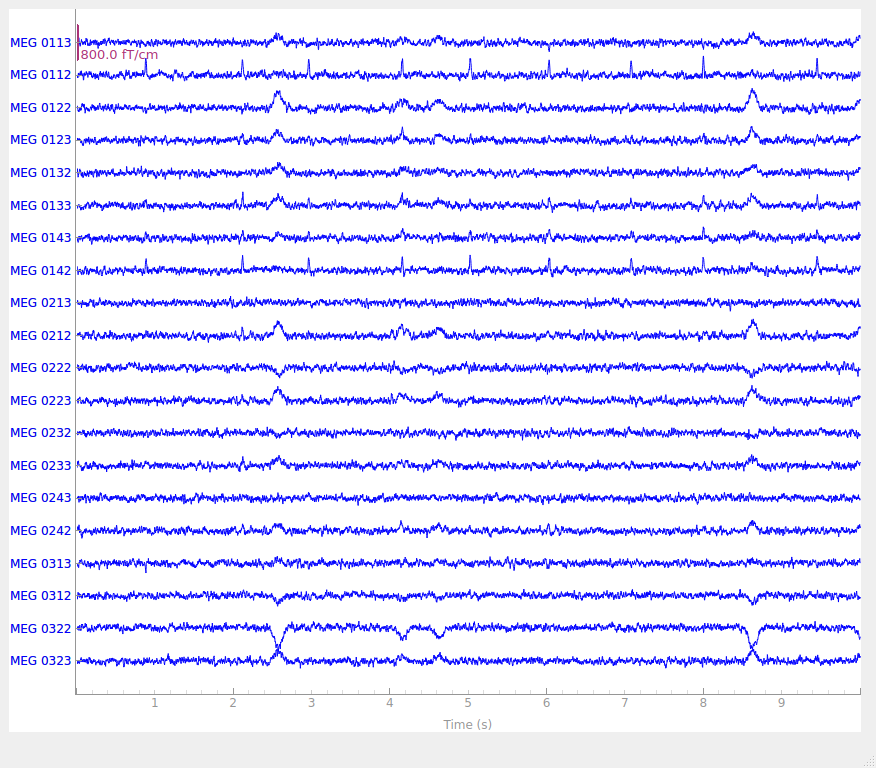Screen dimensions: 876x768
Task: Choose MEG 0132 channel label
Action: (41, 173)
